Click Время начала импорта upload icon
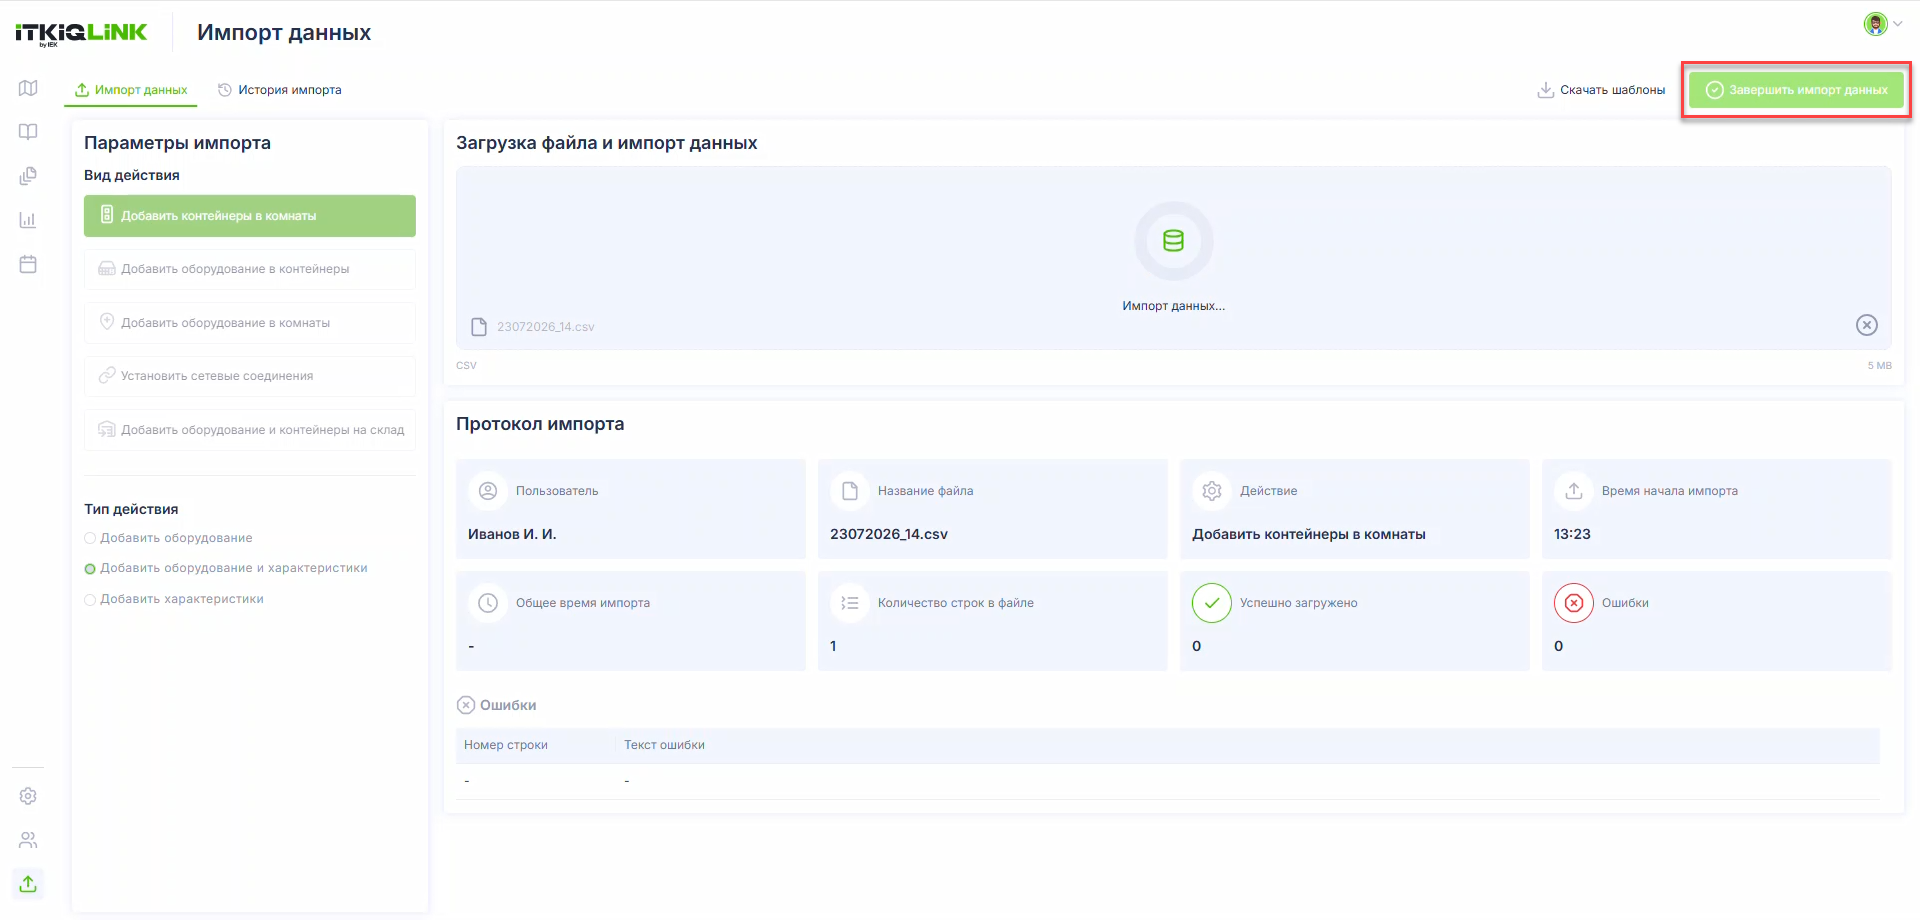Image resolution: width=1920 pixels, height=920 pixels. point(1574,491)
